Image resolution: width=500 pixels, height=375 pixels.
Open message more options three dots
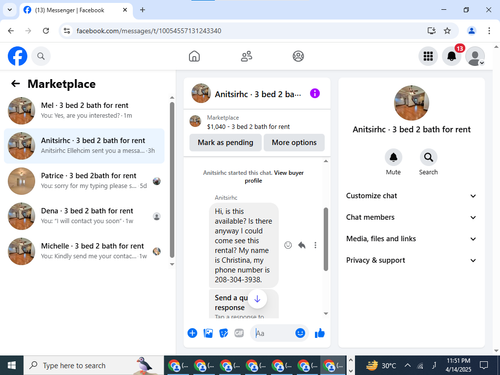pyautogui.click(x=315, y=245)
